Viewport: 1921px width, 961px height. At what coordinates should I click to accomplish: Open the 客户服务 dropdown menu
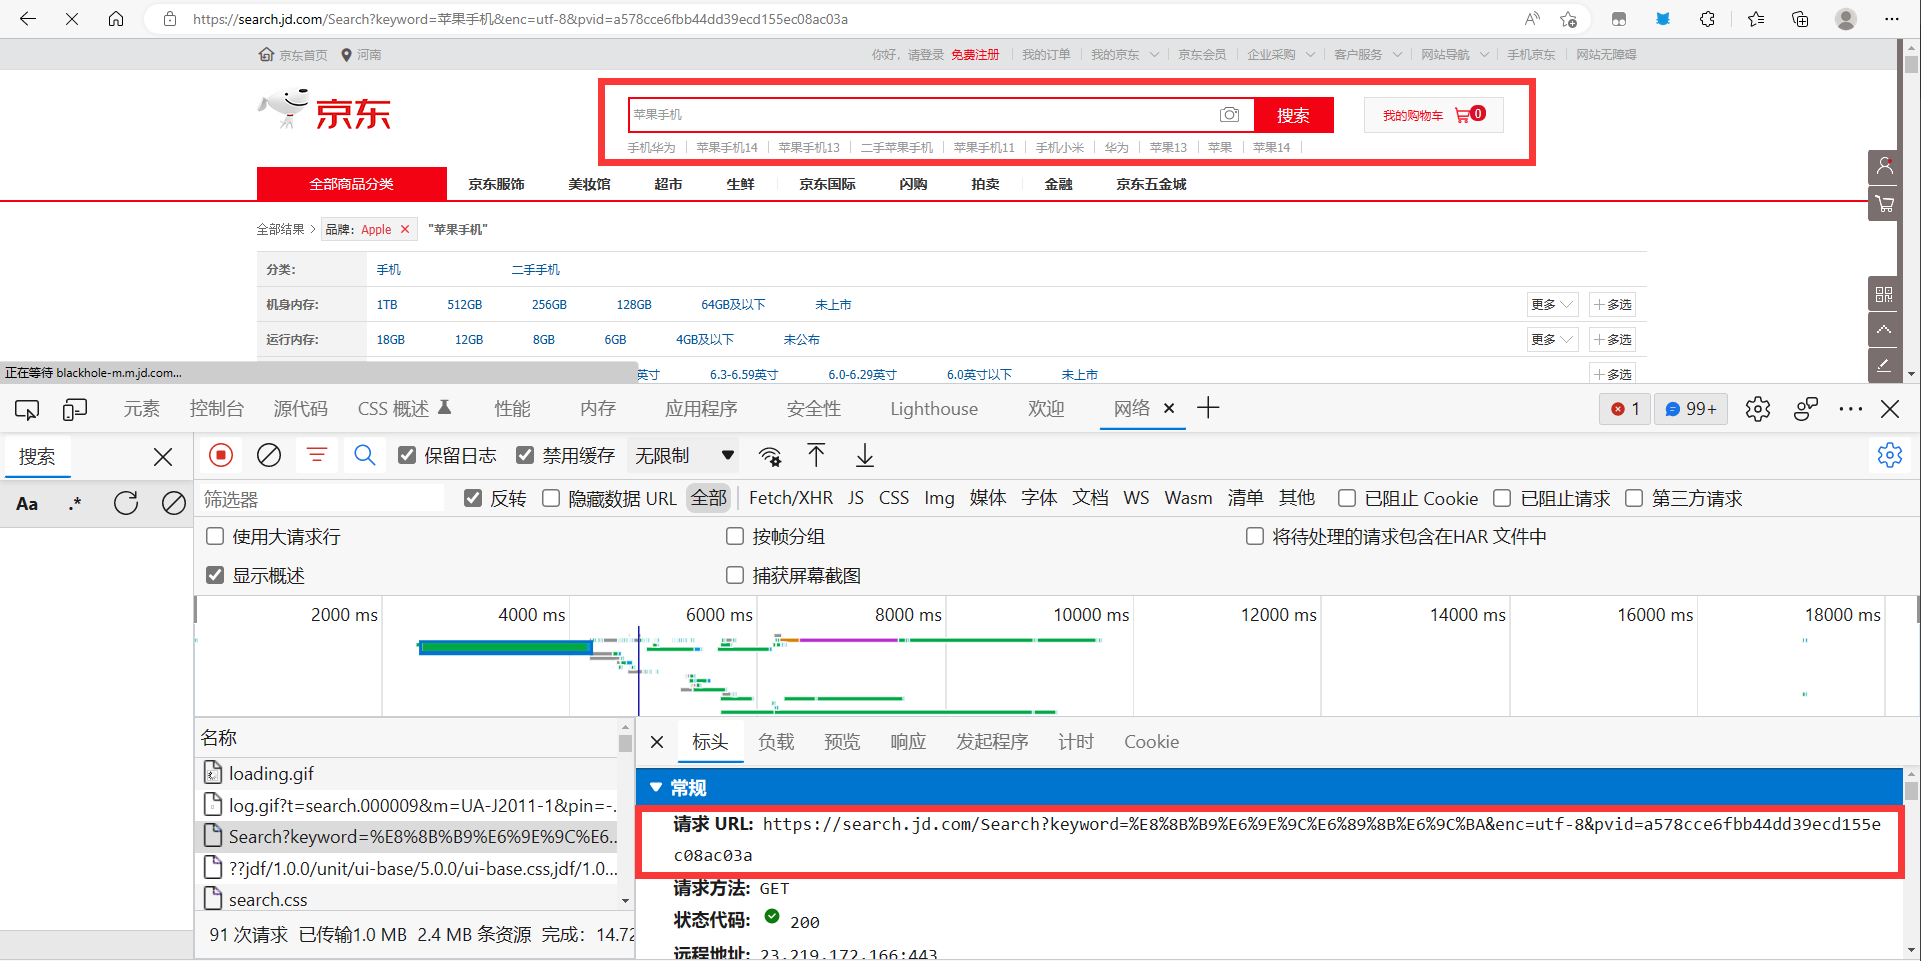coord(1367,55)
